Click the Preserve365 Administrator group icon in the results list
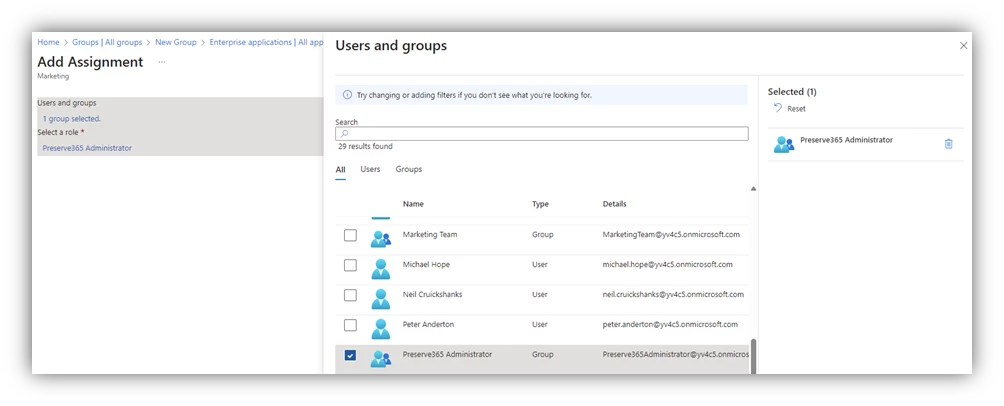 click(380, 359)
